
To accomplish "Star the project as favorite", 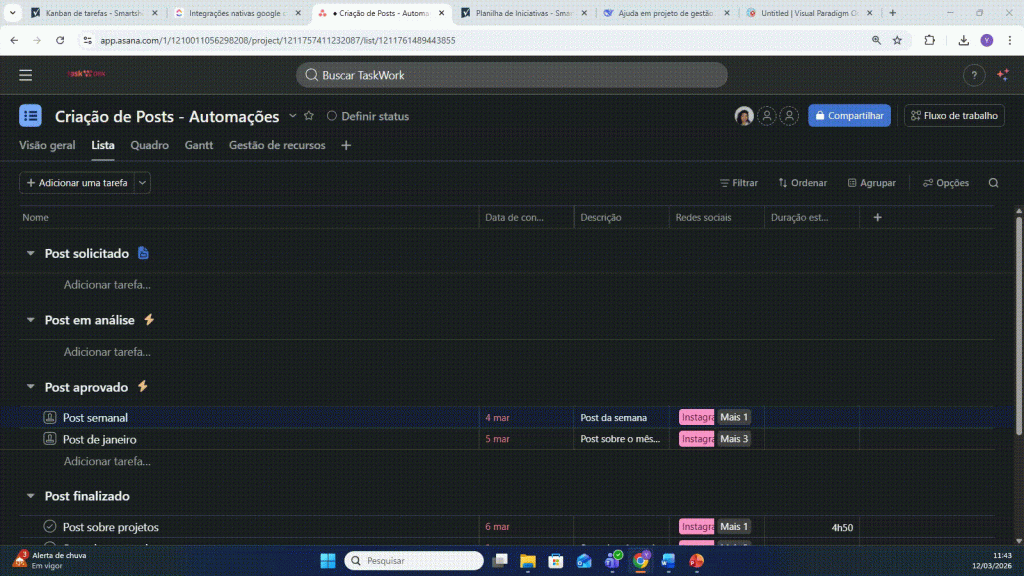I will [x=309, y=116].
